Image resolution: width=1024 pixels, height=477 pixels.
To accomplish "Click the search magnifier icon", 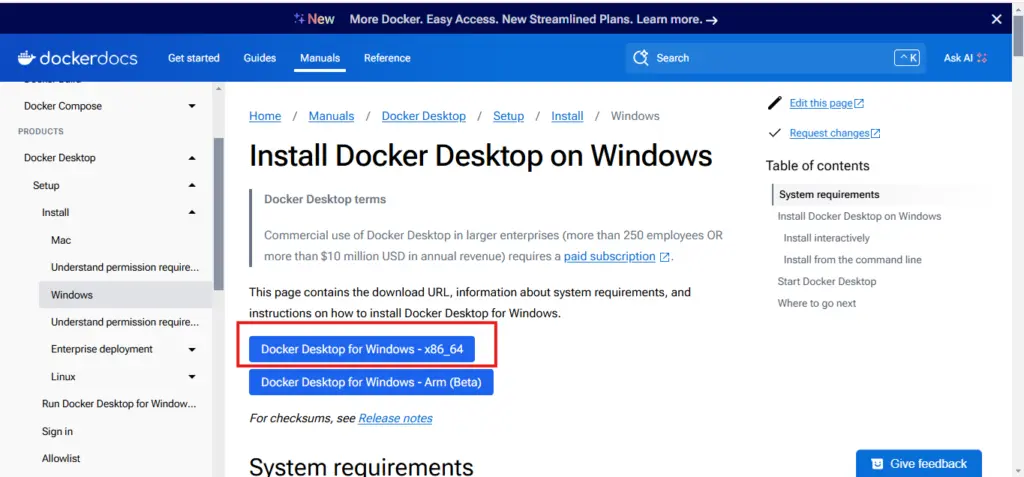I will pyautogui.click(x=640, y=58).
